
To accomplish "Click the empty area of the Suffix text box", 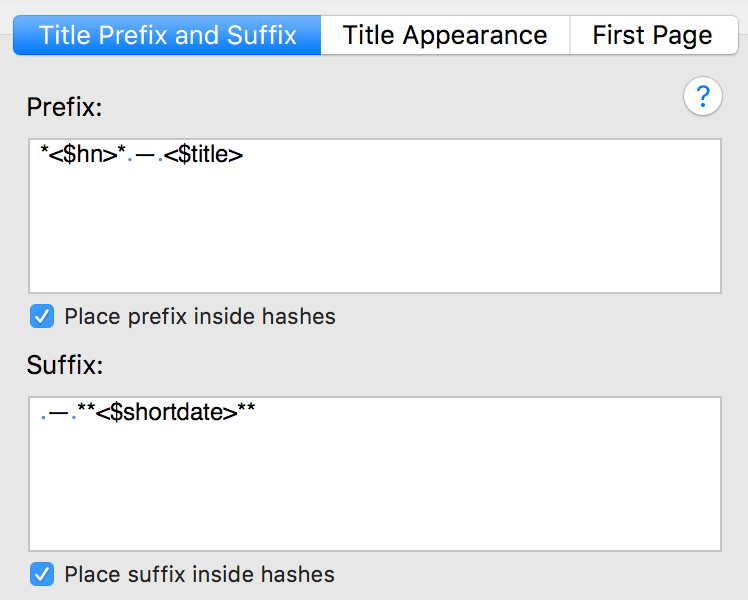I will [x=375, y=486].
